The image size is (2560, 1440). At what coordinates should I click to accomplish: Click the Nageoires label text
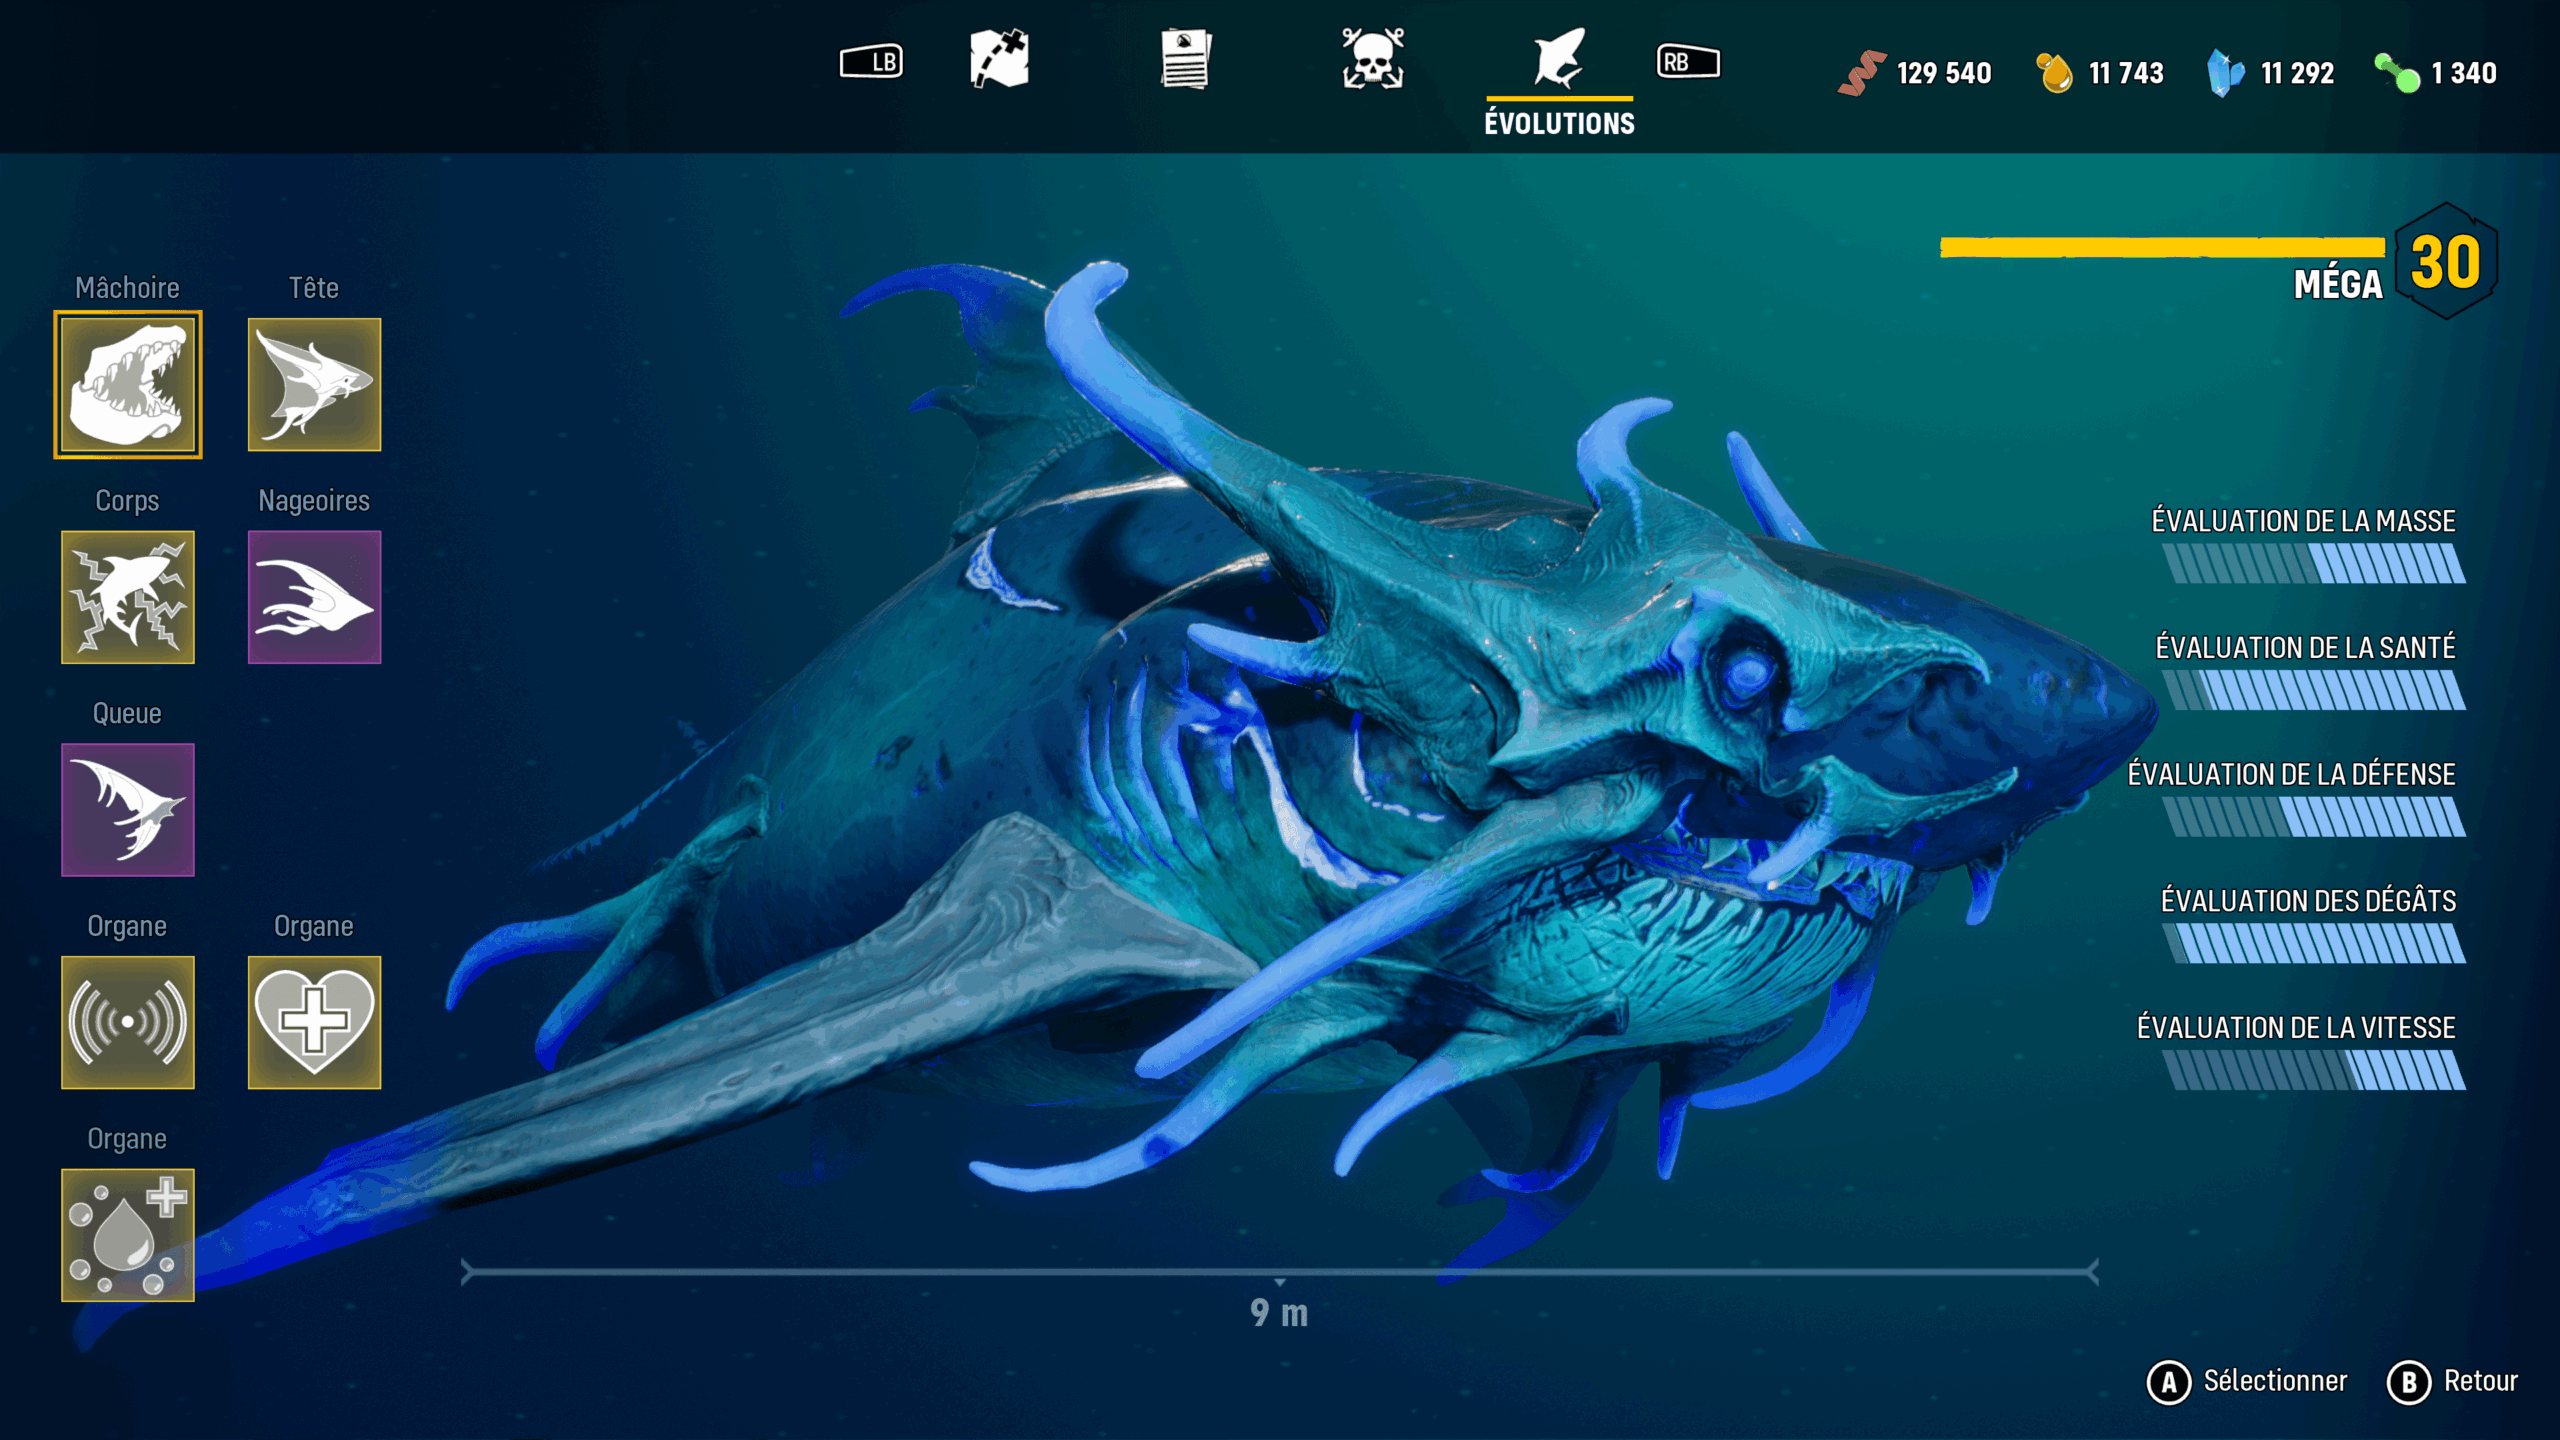tap(314, 501)
